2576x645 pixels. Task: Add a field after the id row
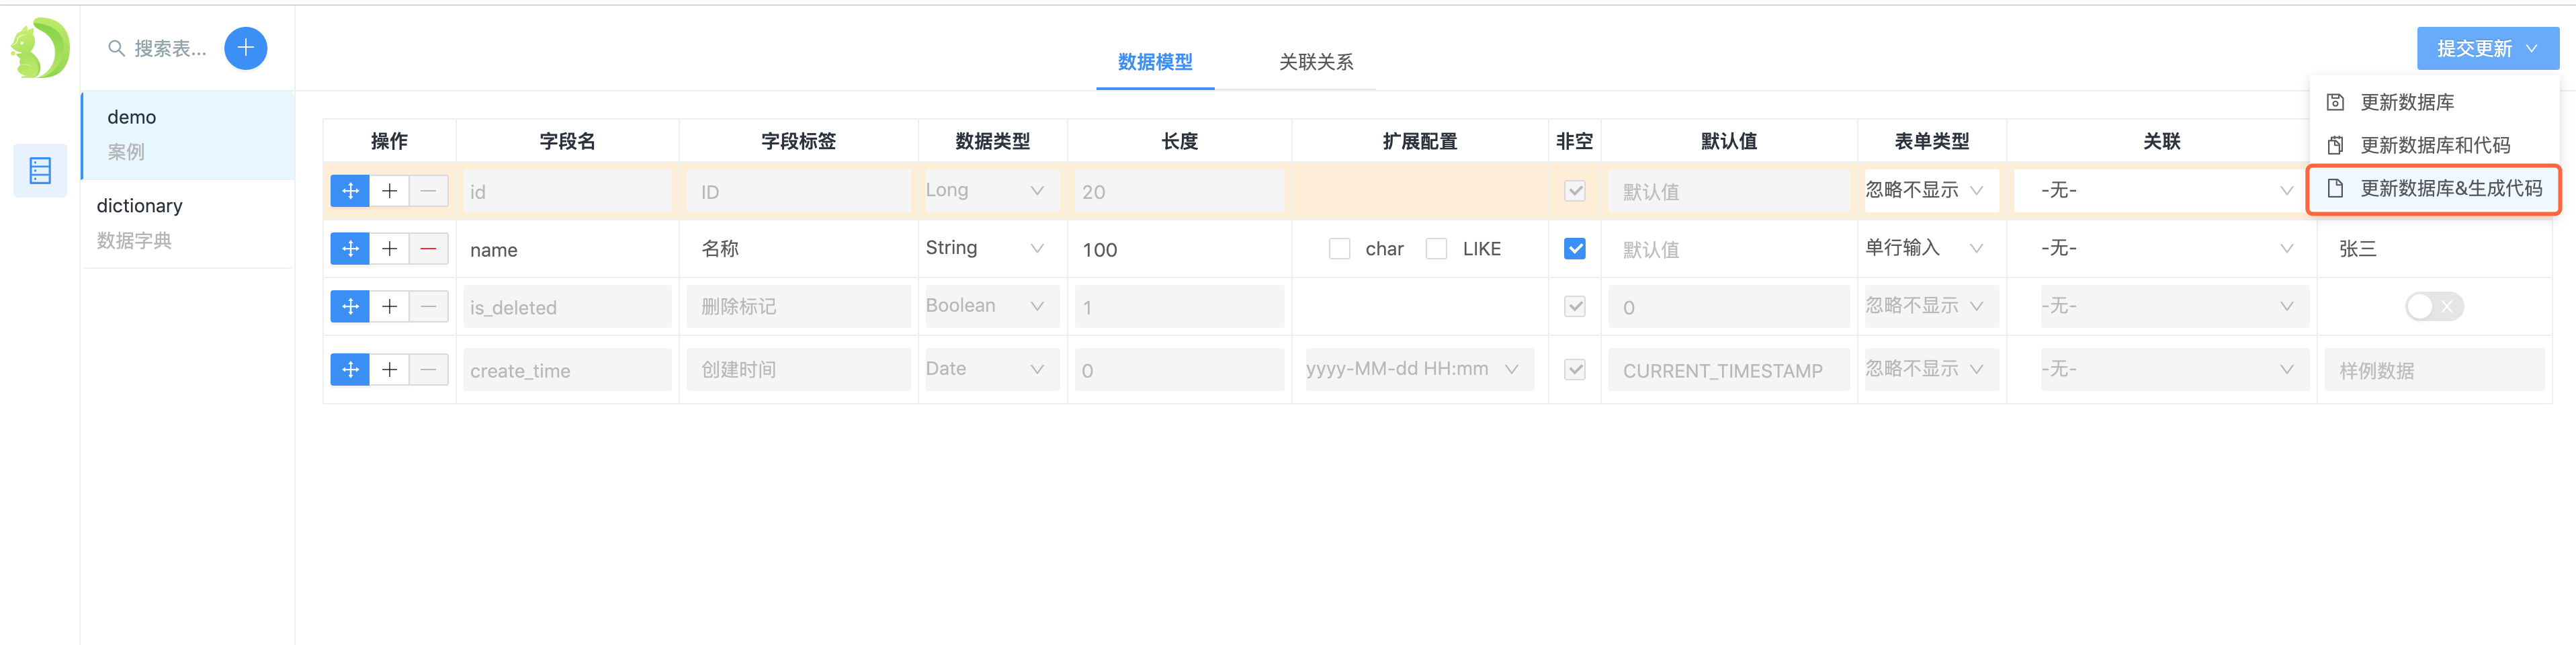(390, 191)
